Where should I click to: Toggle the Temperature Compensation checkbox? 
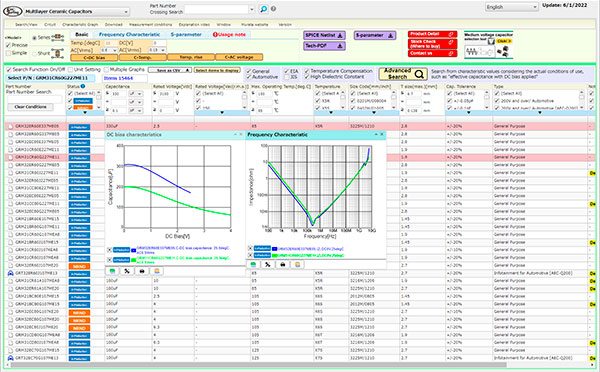(307, 71)
